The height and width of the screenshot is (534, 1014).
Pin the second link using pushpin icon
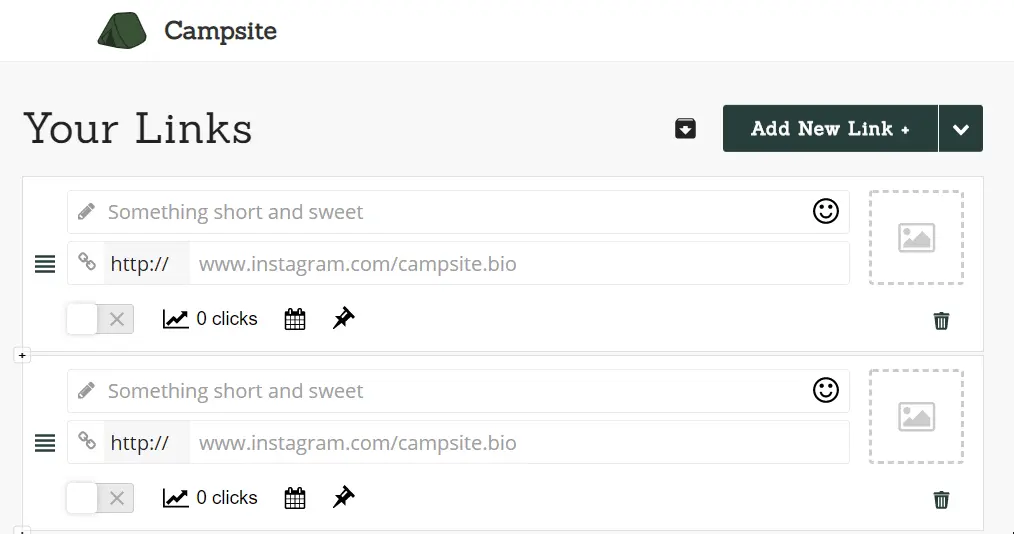coord(343,497)
